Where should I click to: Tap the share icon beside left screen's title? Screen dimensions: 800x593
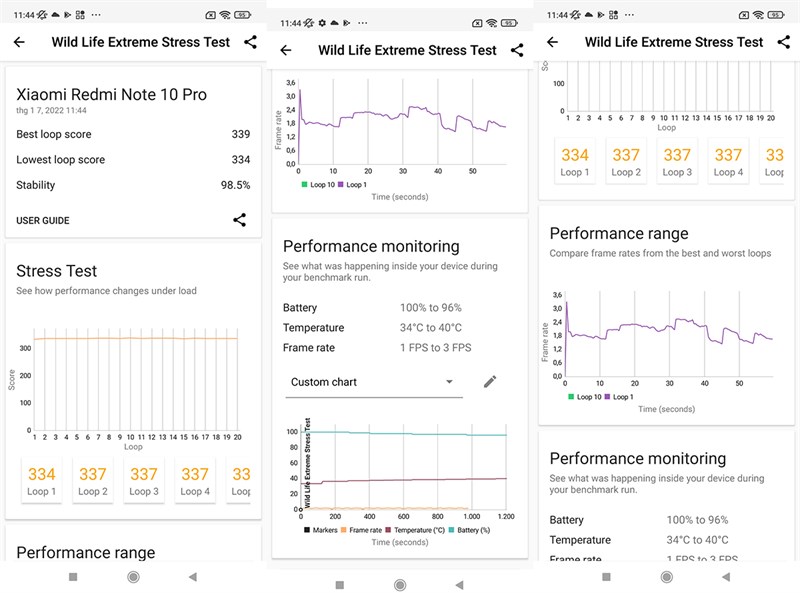point(252,41)
